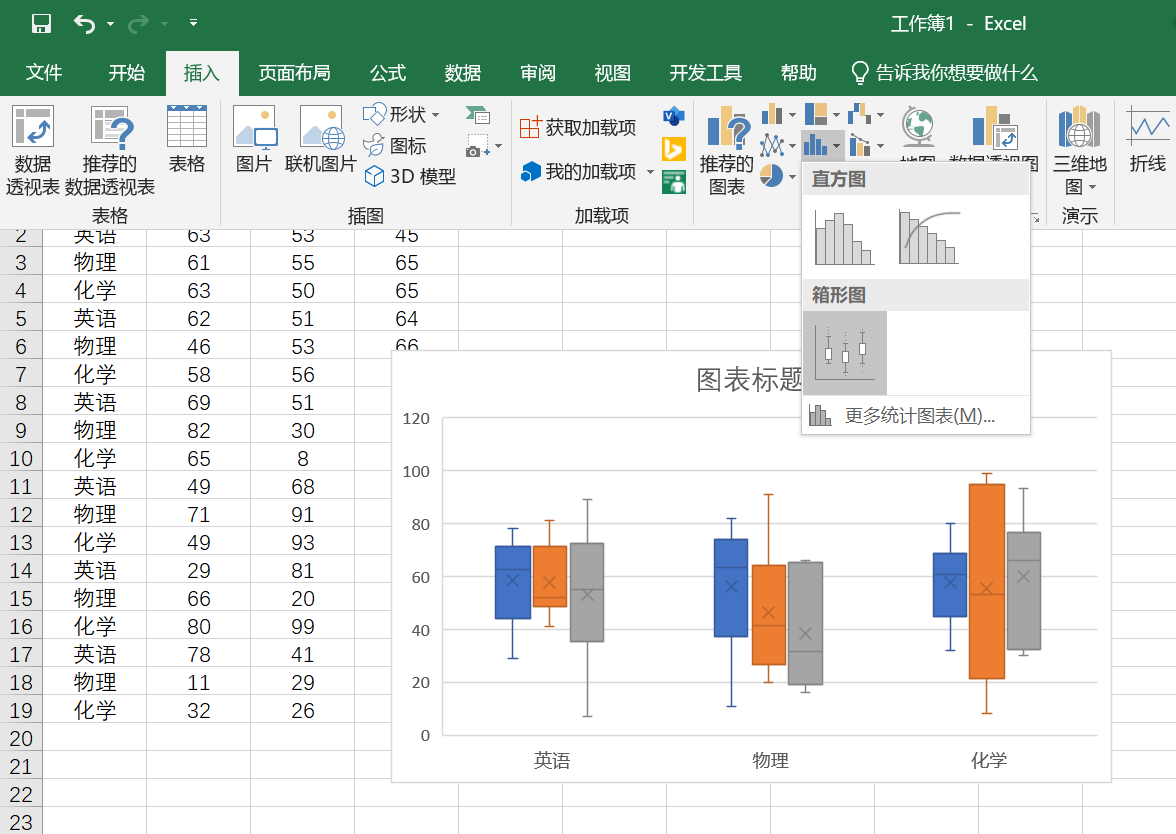Insert icons (图标)
The image size is (1176, 834).
pos(395,145)
